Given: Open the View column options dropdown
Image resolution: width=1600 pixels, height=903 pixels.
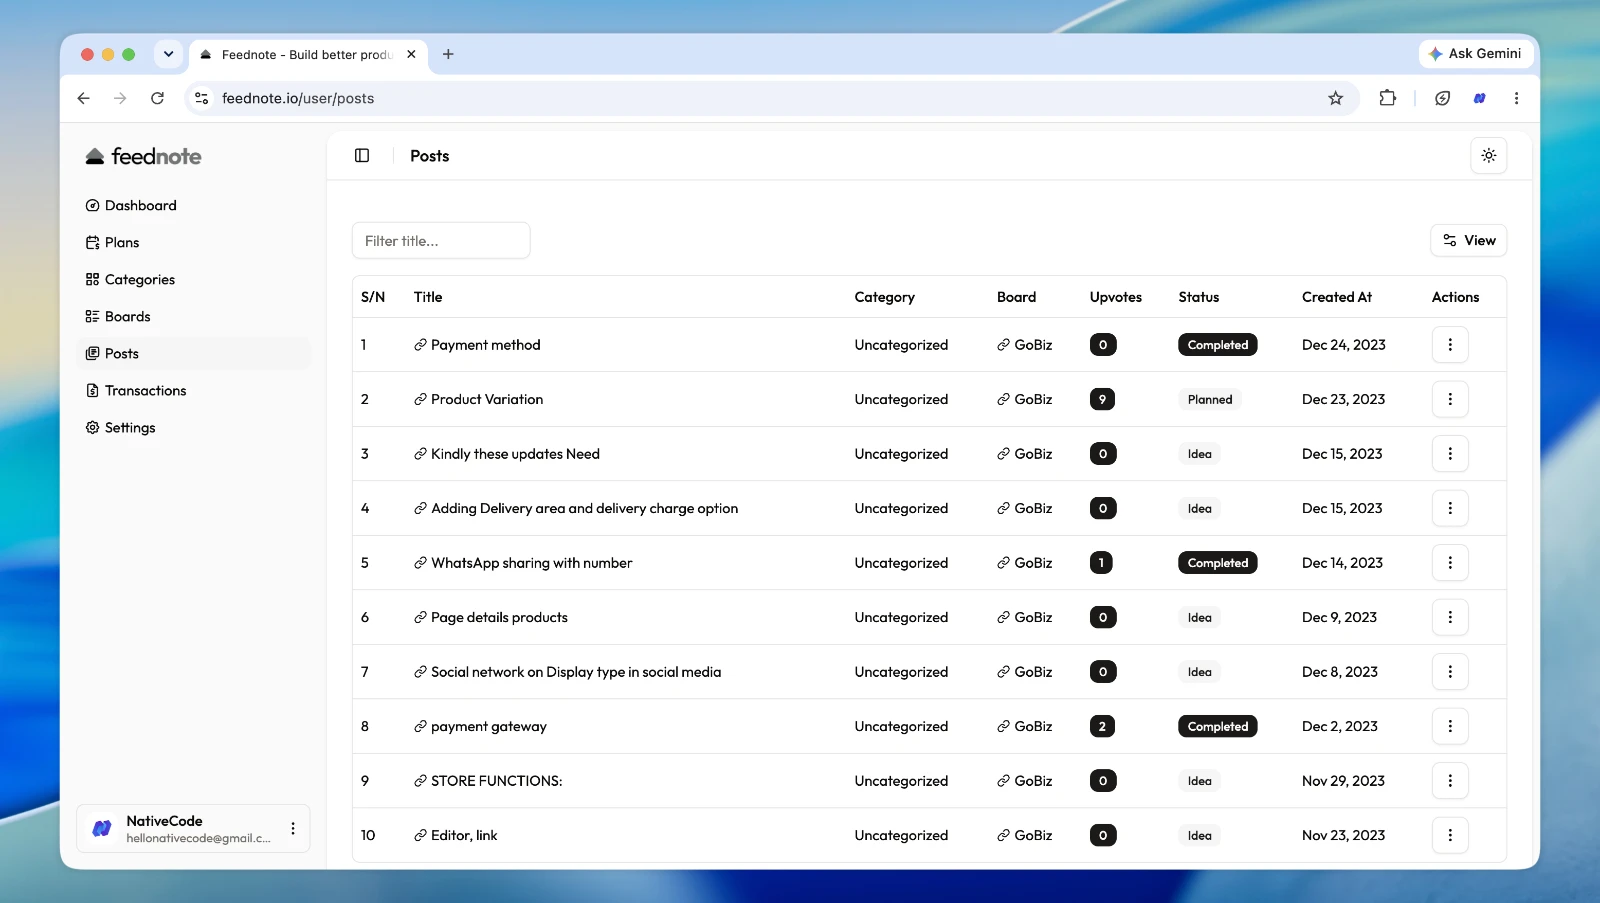Looking at the screenshot, I should coord(1468,240).
